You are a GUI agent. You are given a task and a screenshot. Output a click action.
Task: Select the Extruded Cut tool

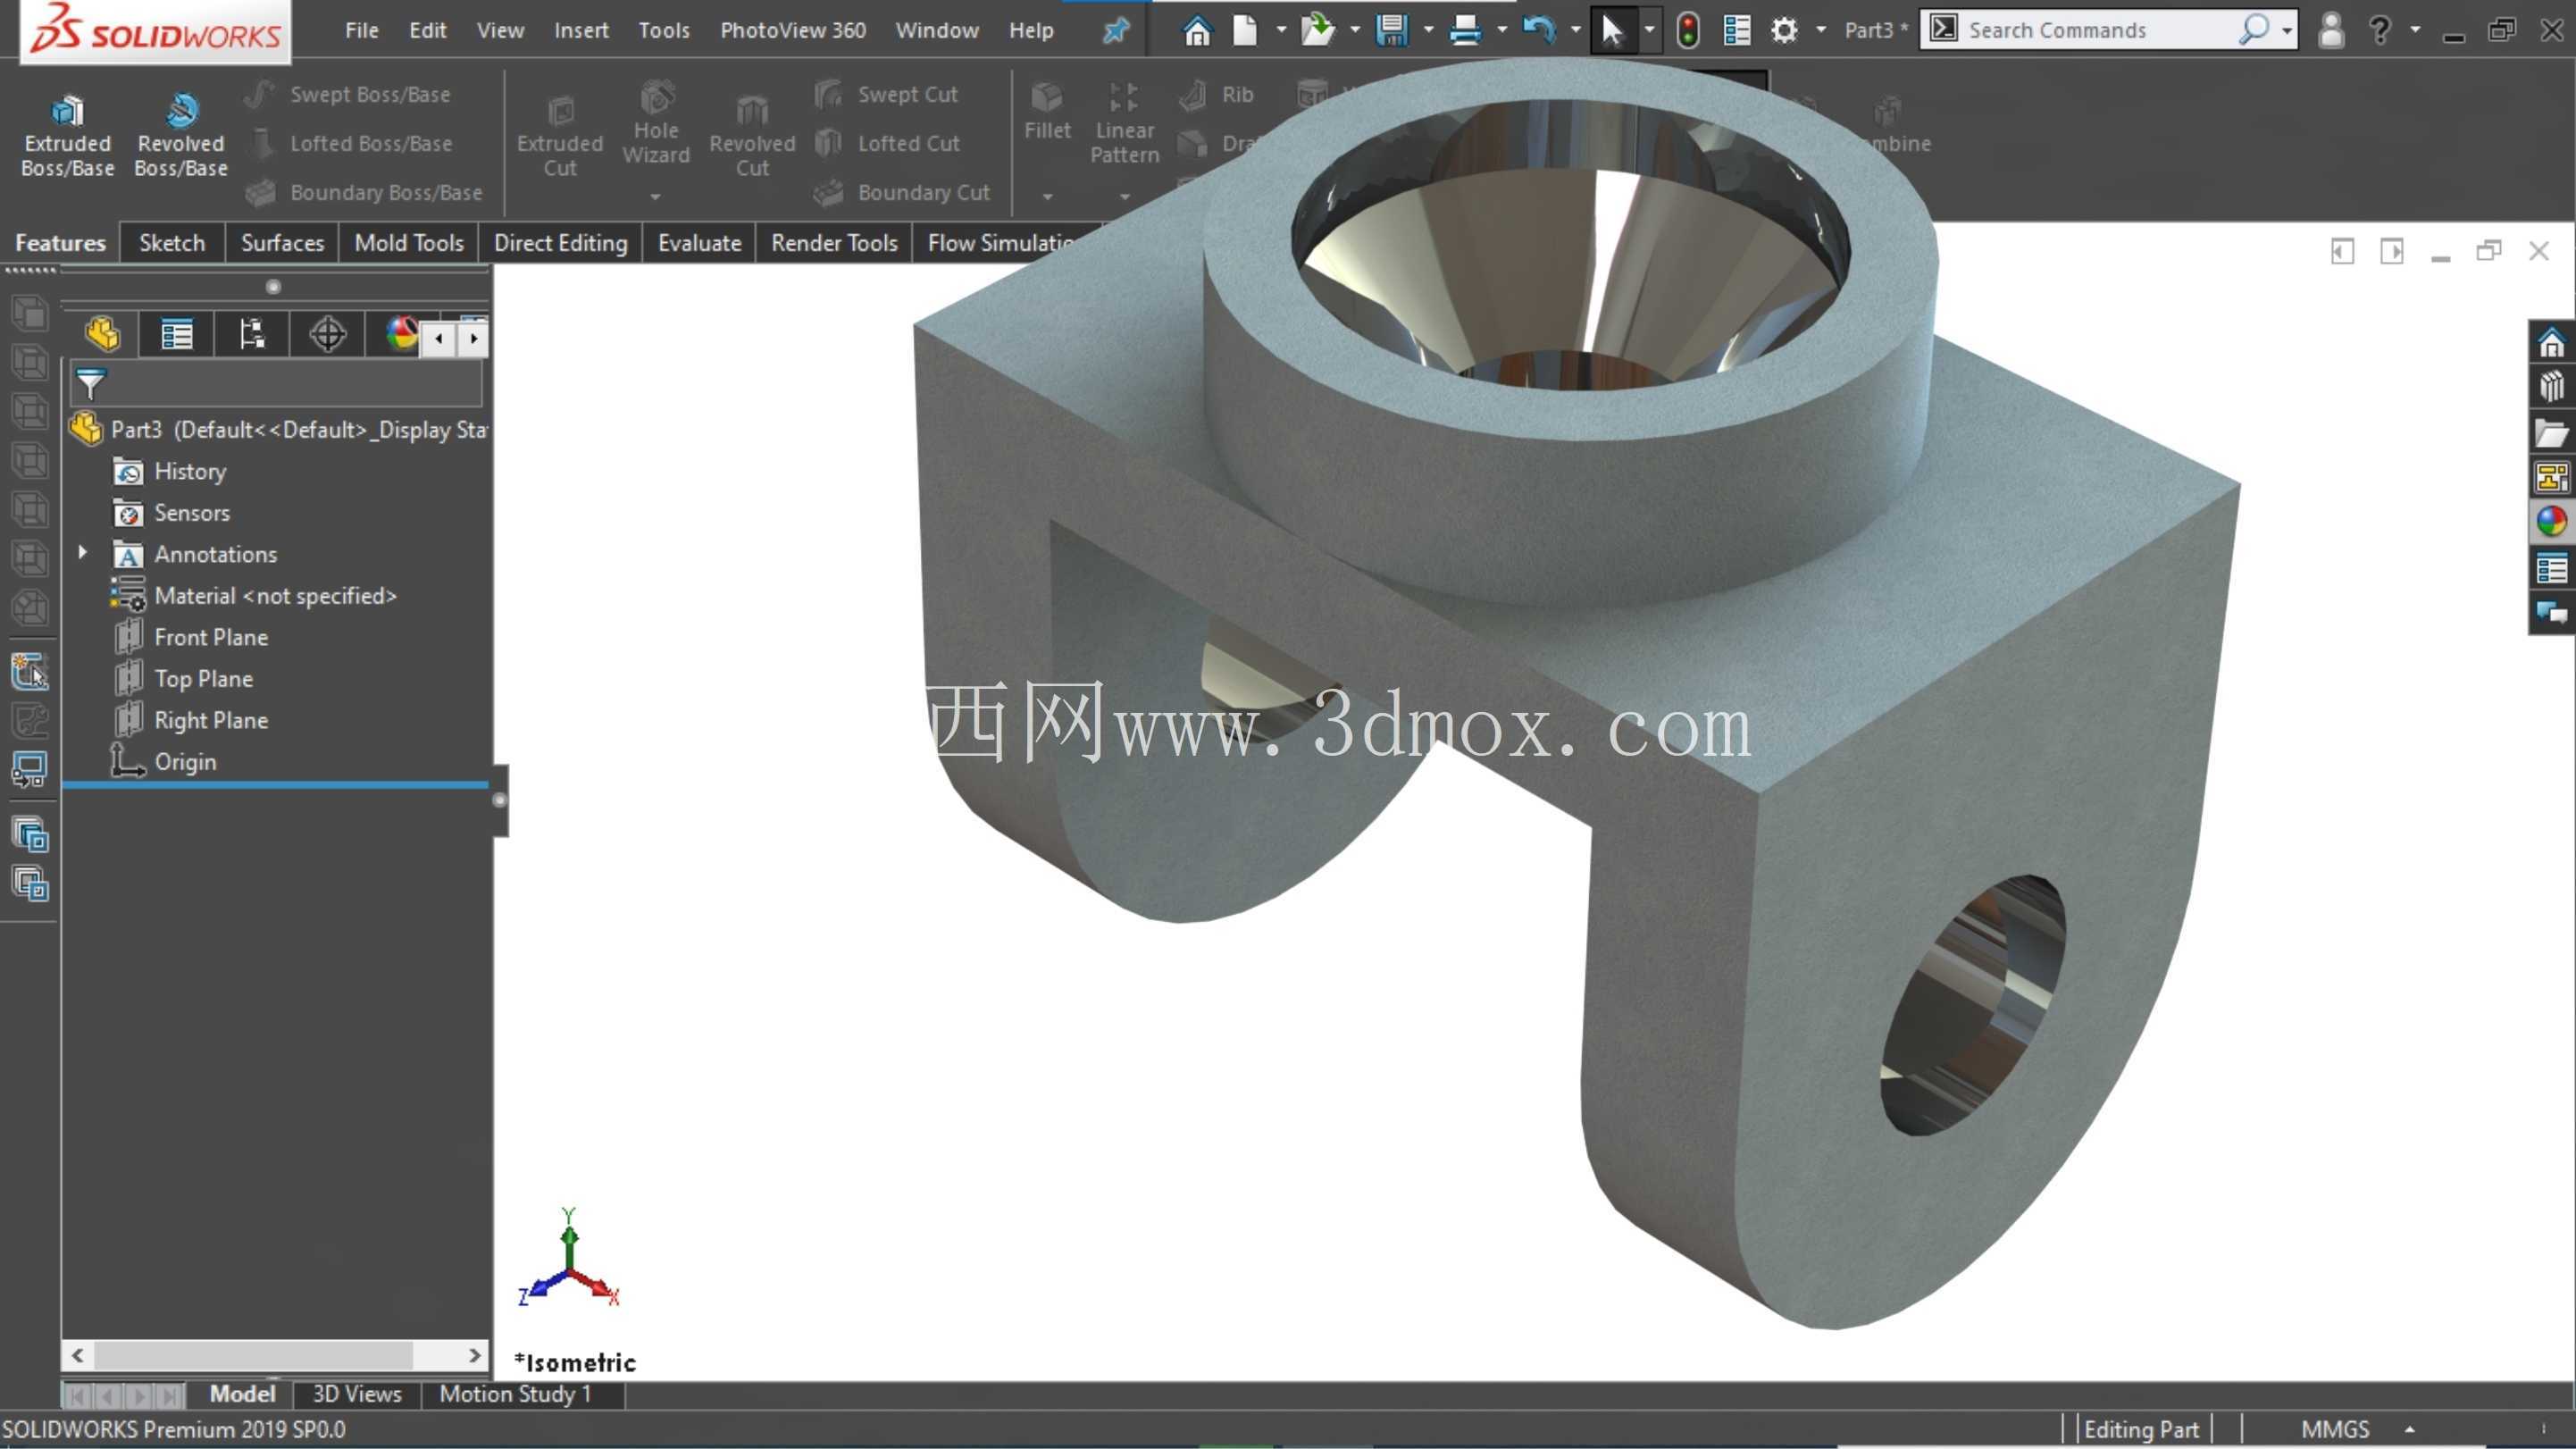click(x=560, y=135)
